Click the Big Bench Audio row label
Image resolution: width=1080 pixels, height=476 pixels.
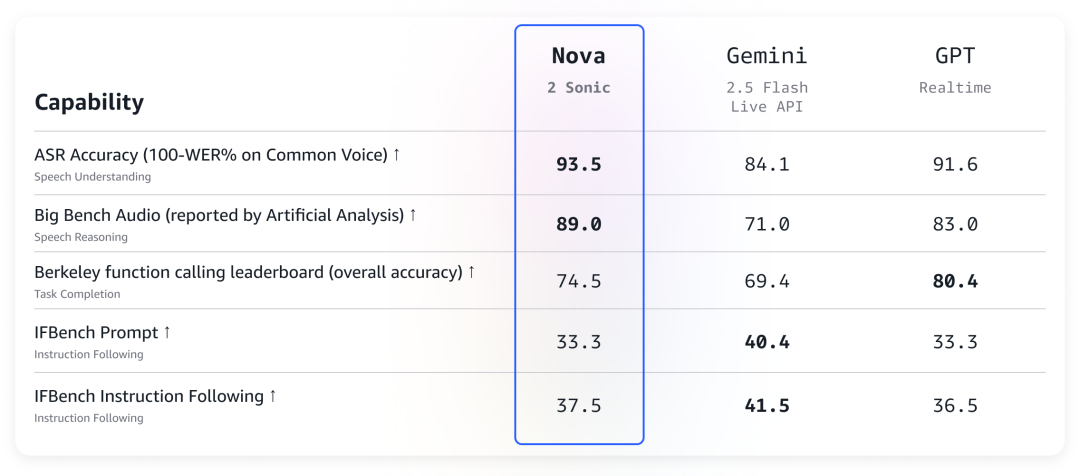click(219, 216)
